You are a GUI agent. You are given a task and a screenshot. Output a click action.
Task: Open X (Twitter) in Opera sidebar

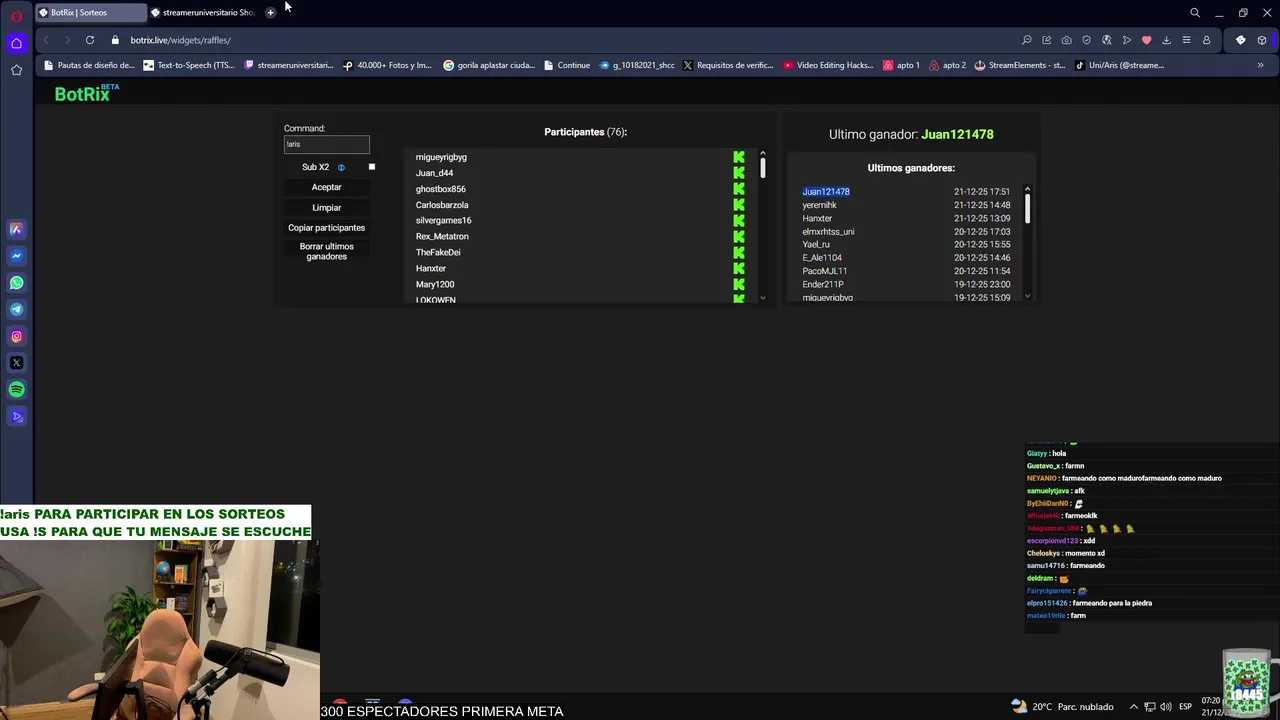[x=16, y=363]
